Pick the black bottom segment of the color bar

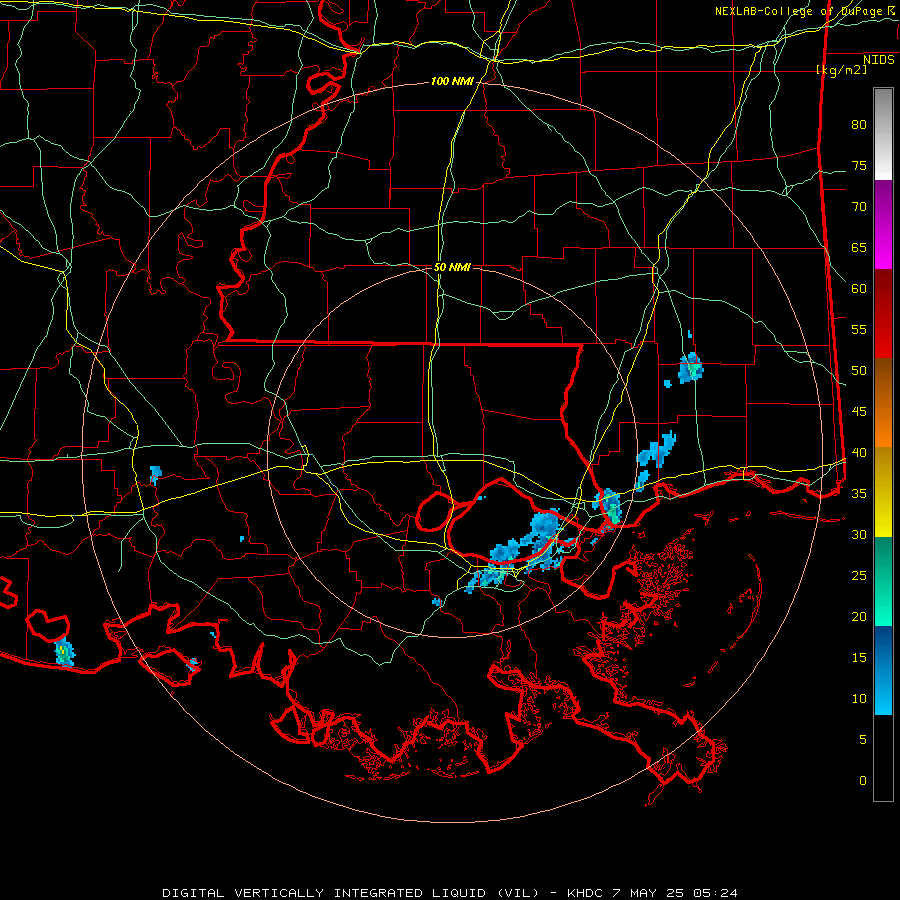883,758
